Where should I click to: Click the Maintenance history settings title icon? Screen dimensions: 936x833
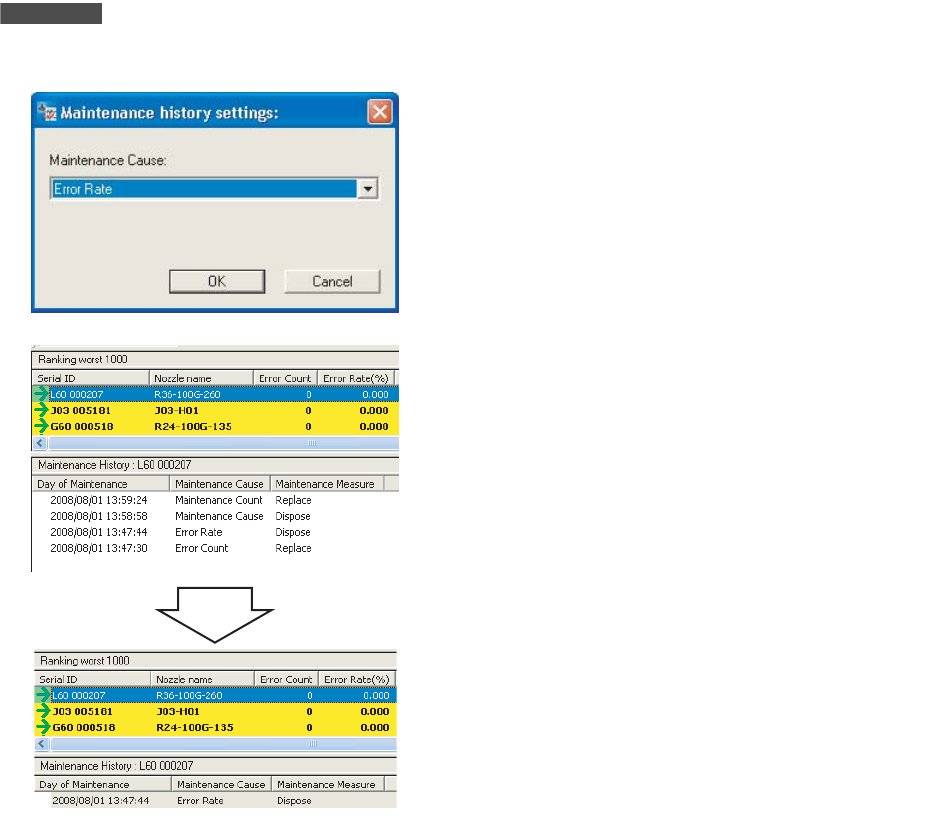47,112
